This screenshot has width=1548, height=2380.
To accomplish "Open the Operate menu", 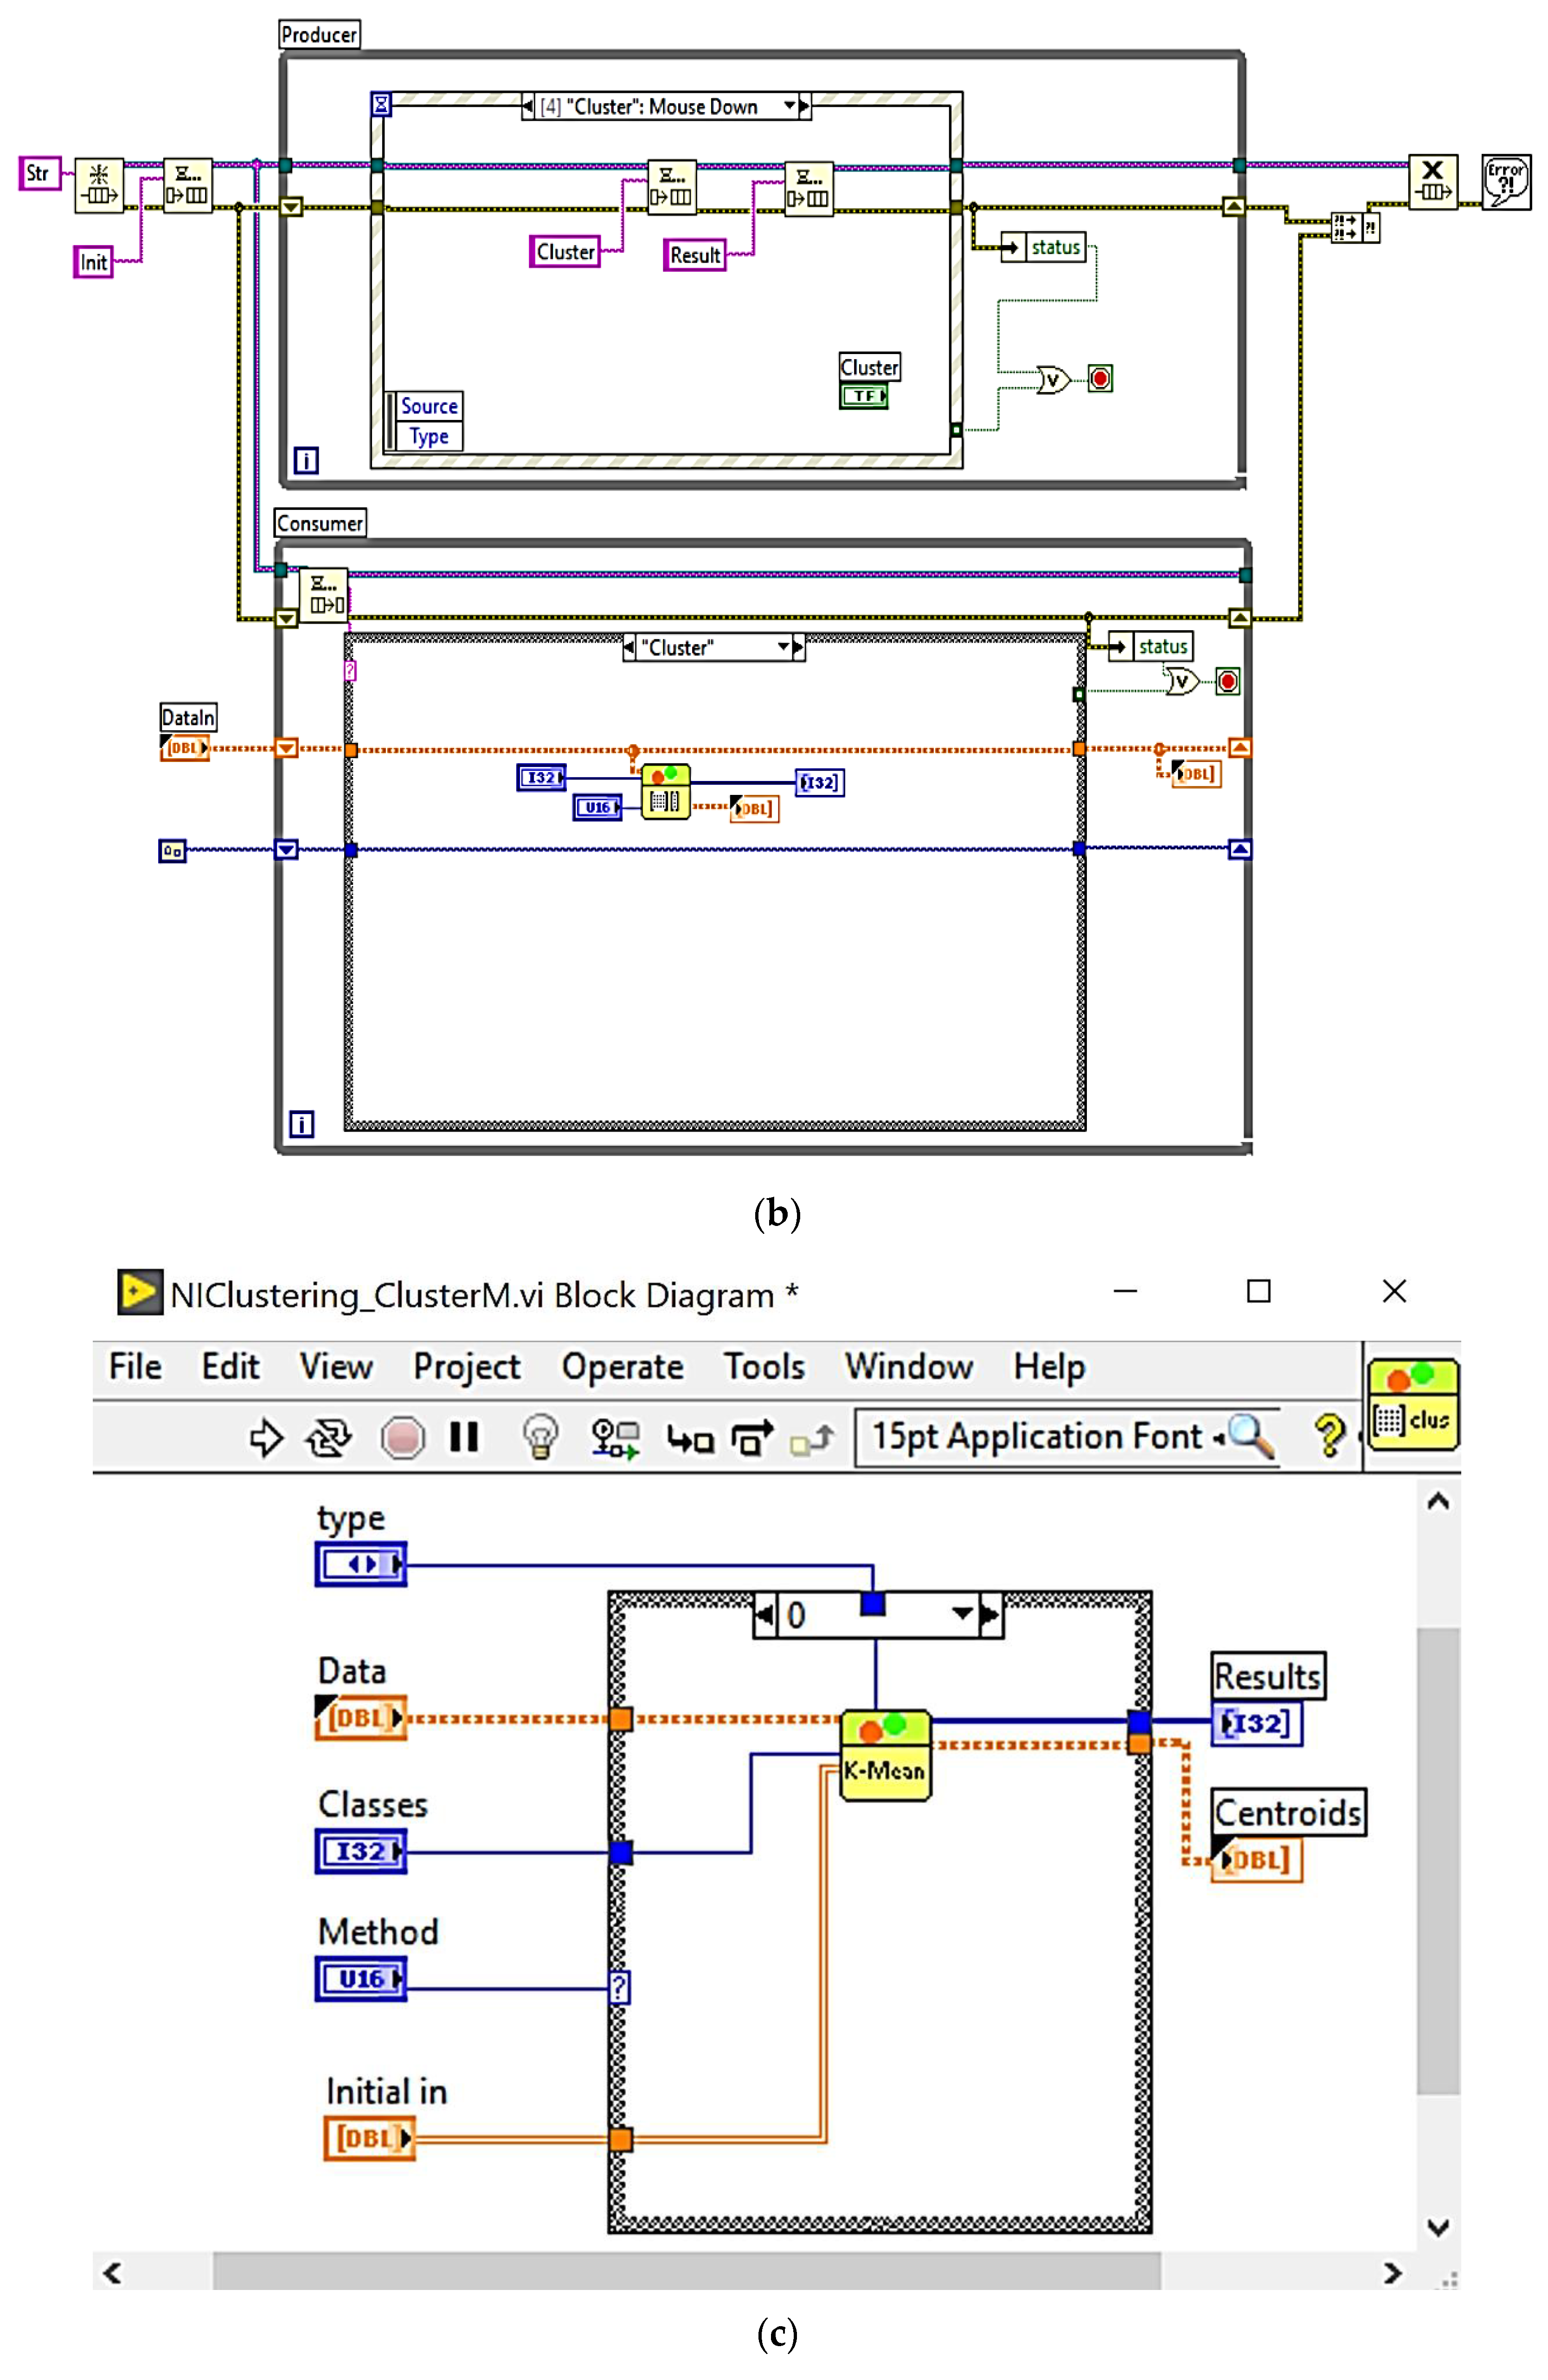I will [622, 1367].
